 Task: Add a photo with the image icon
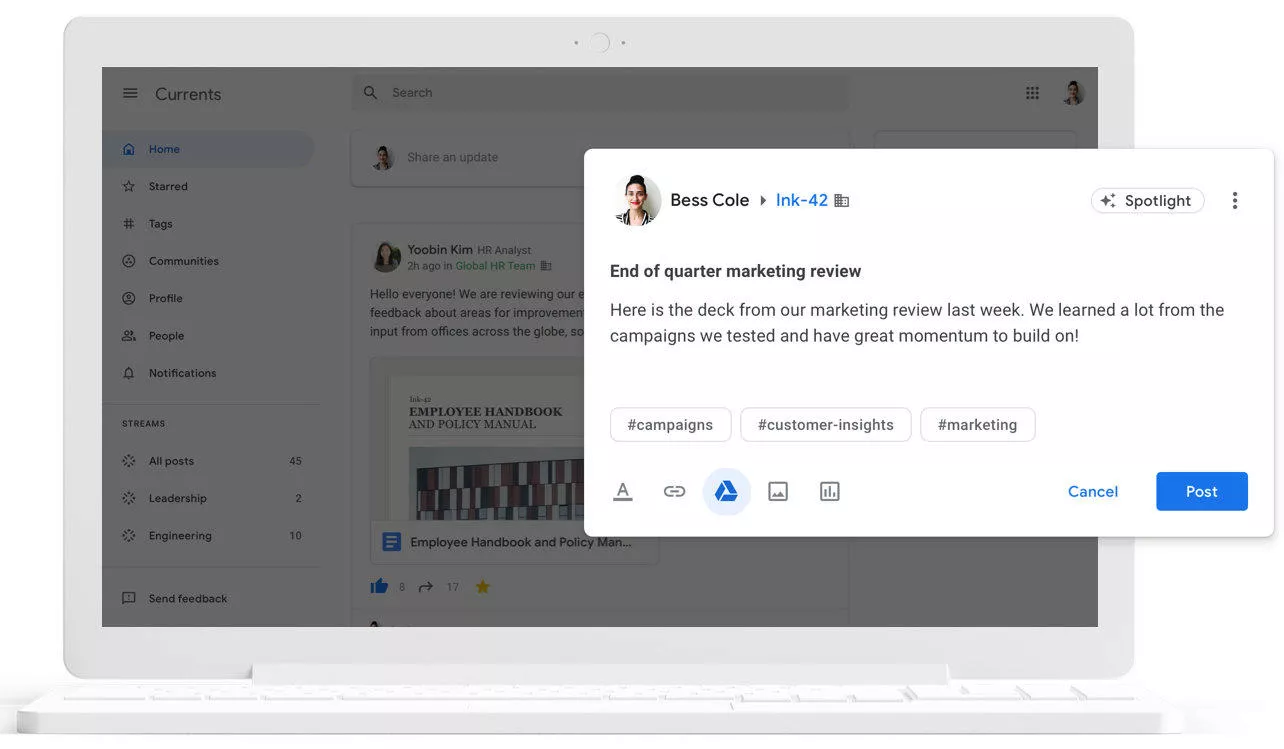click(x=778, y=491)
